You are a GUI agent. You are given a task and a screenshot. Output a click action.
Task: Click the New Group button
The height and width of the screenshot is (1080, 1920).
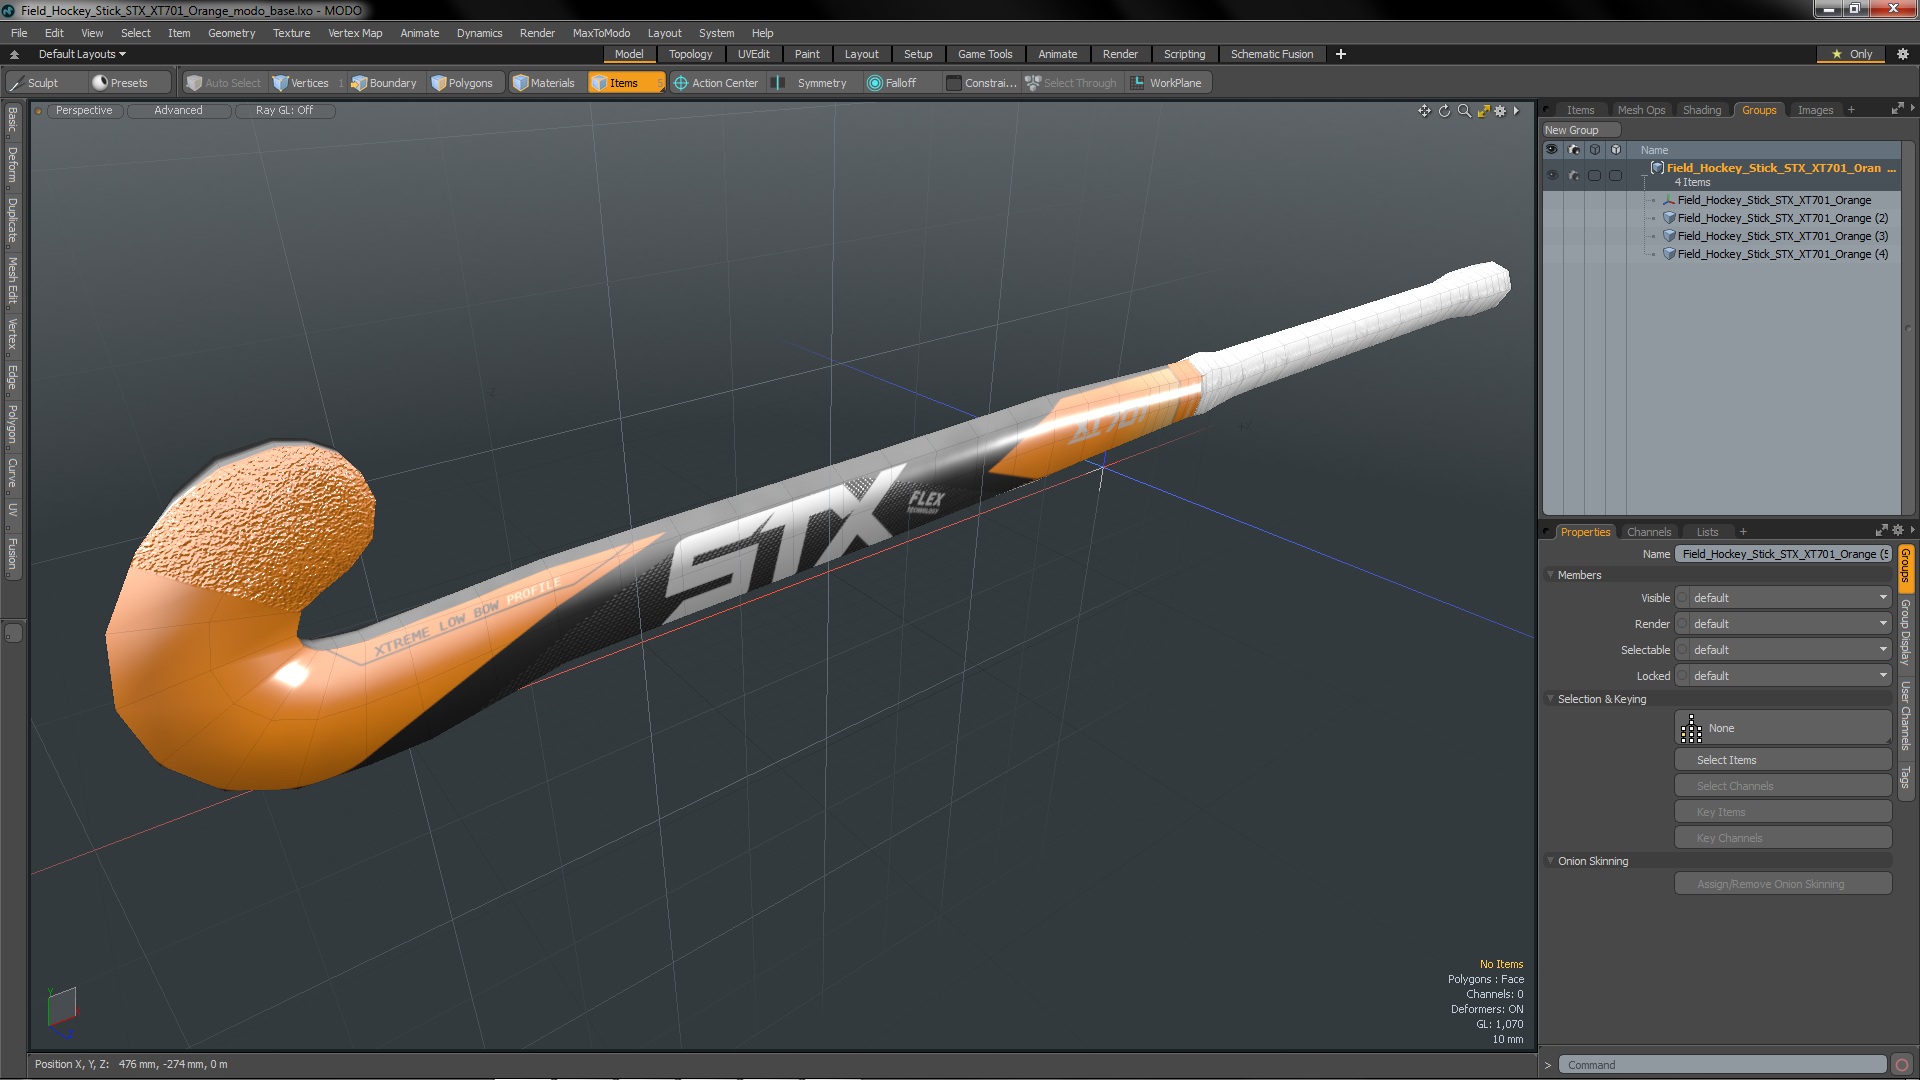(x=1580, y=130)
